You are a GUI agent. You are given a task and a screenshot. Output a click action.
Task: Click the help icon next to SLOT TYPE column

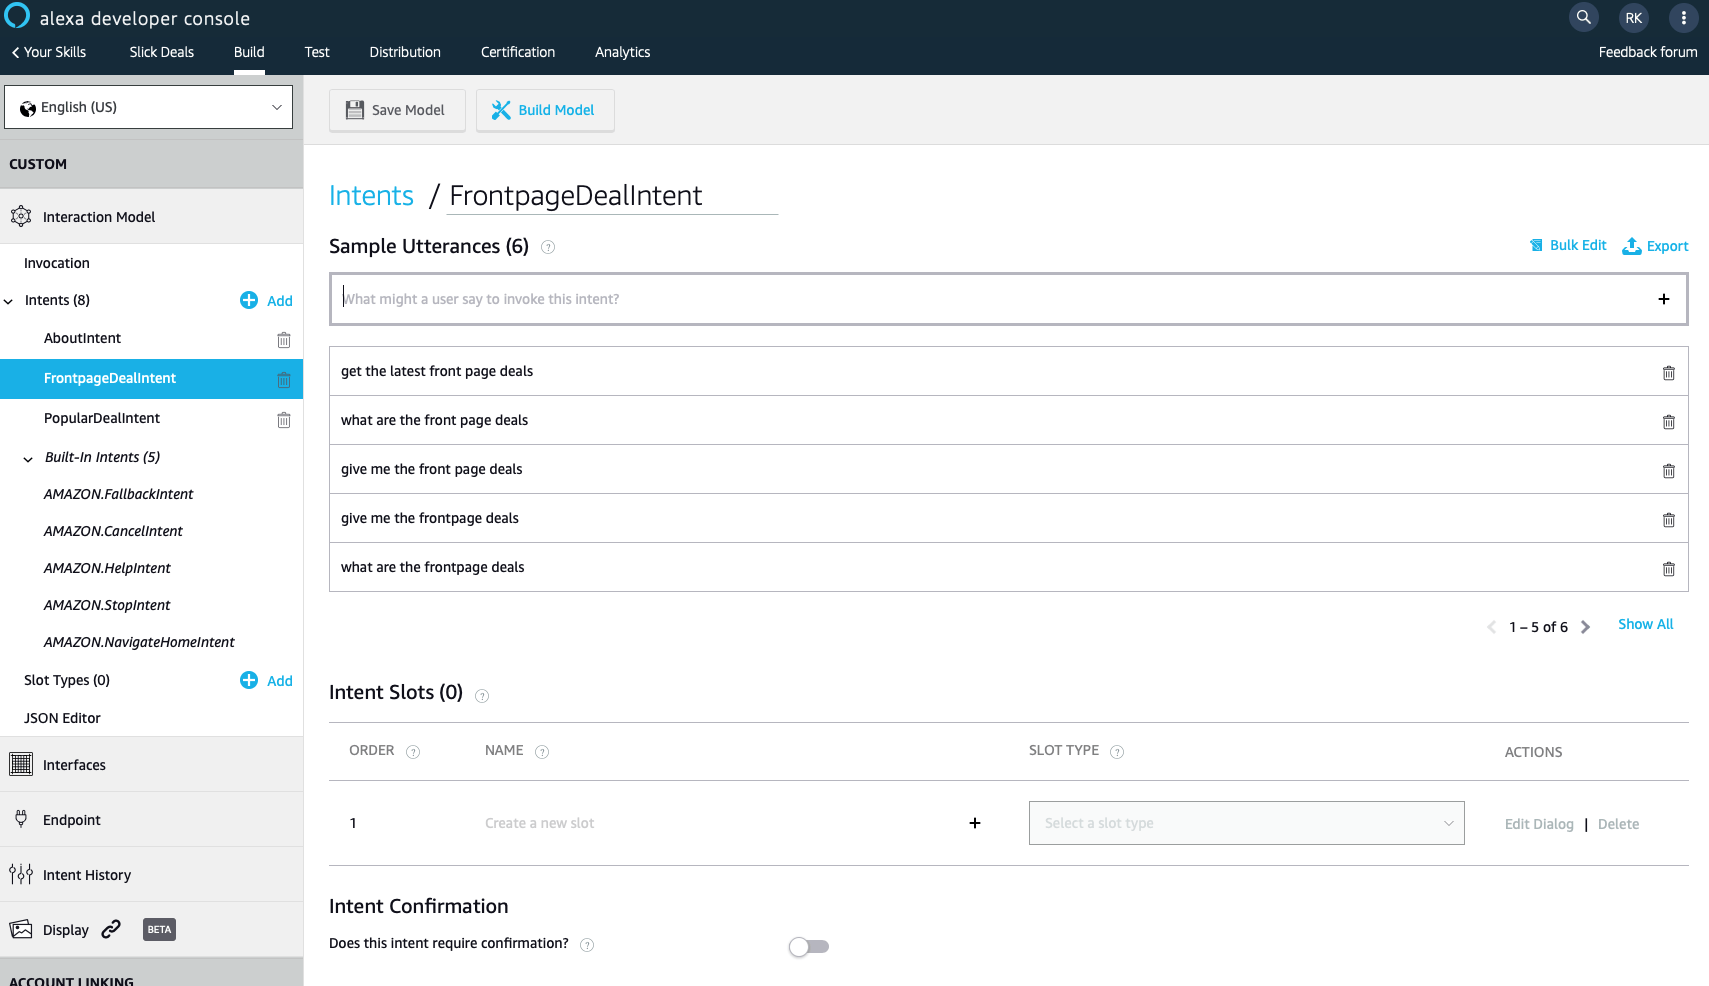click(x=1117, y=752)
